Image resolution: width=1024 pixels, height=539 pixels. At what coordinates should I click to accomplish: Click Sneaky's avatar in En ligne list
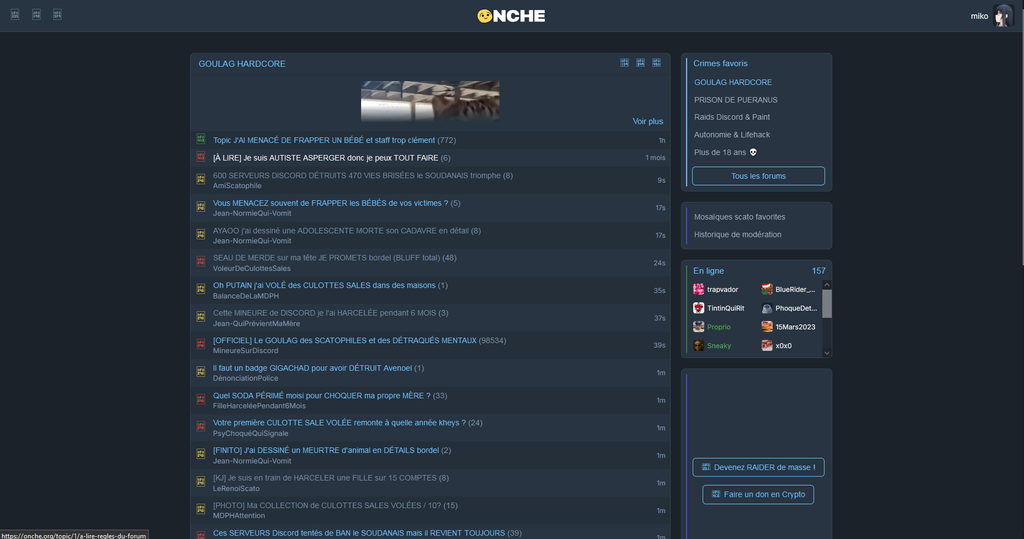coord(699,346)
